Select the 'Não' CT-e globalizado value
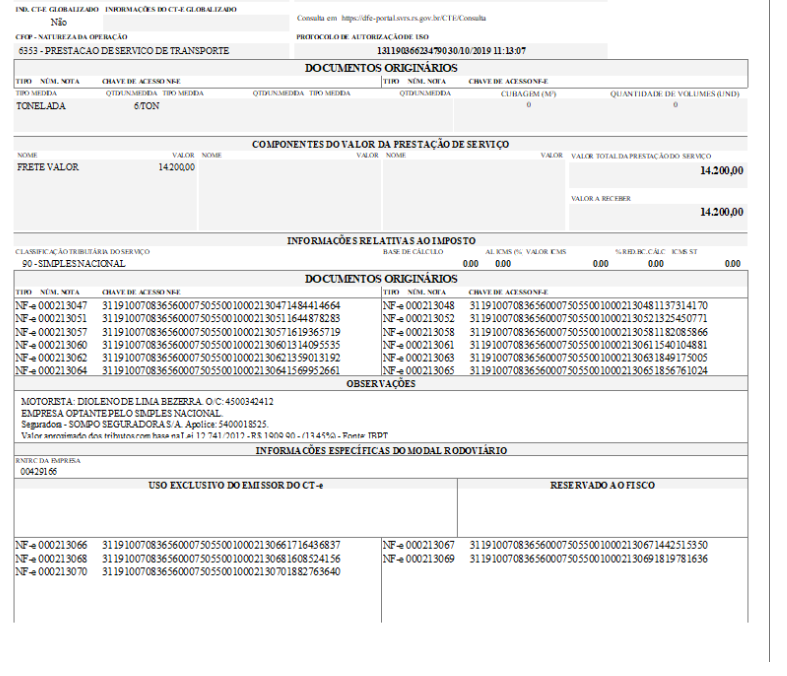The image size is (787, 676). 59,22
